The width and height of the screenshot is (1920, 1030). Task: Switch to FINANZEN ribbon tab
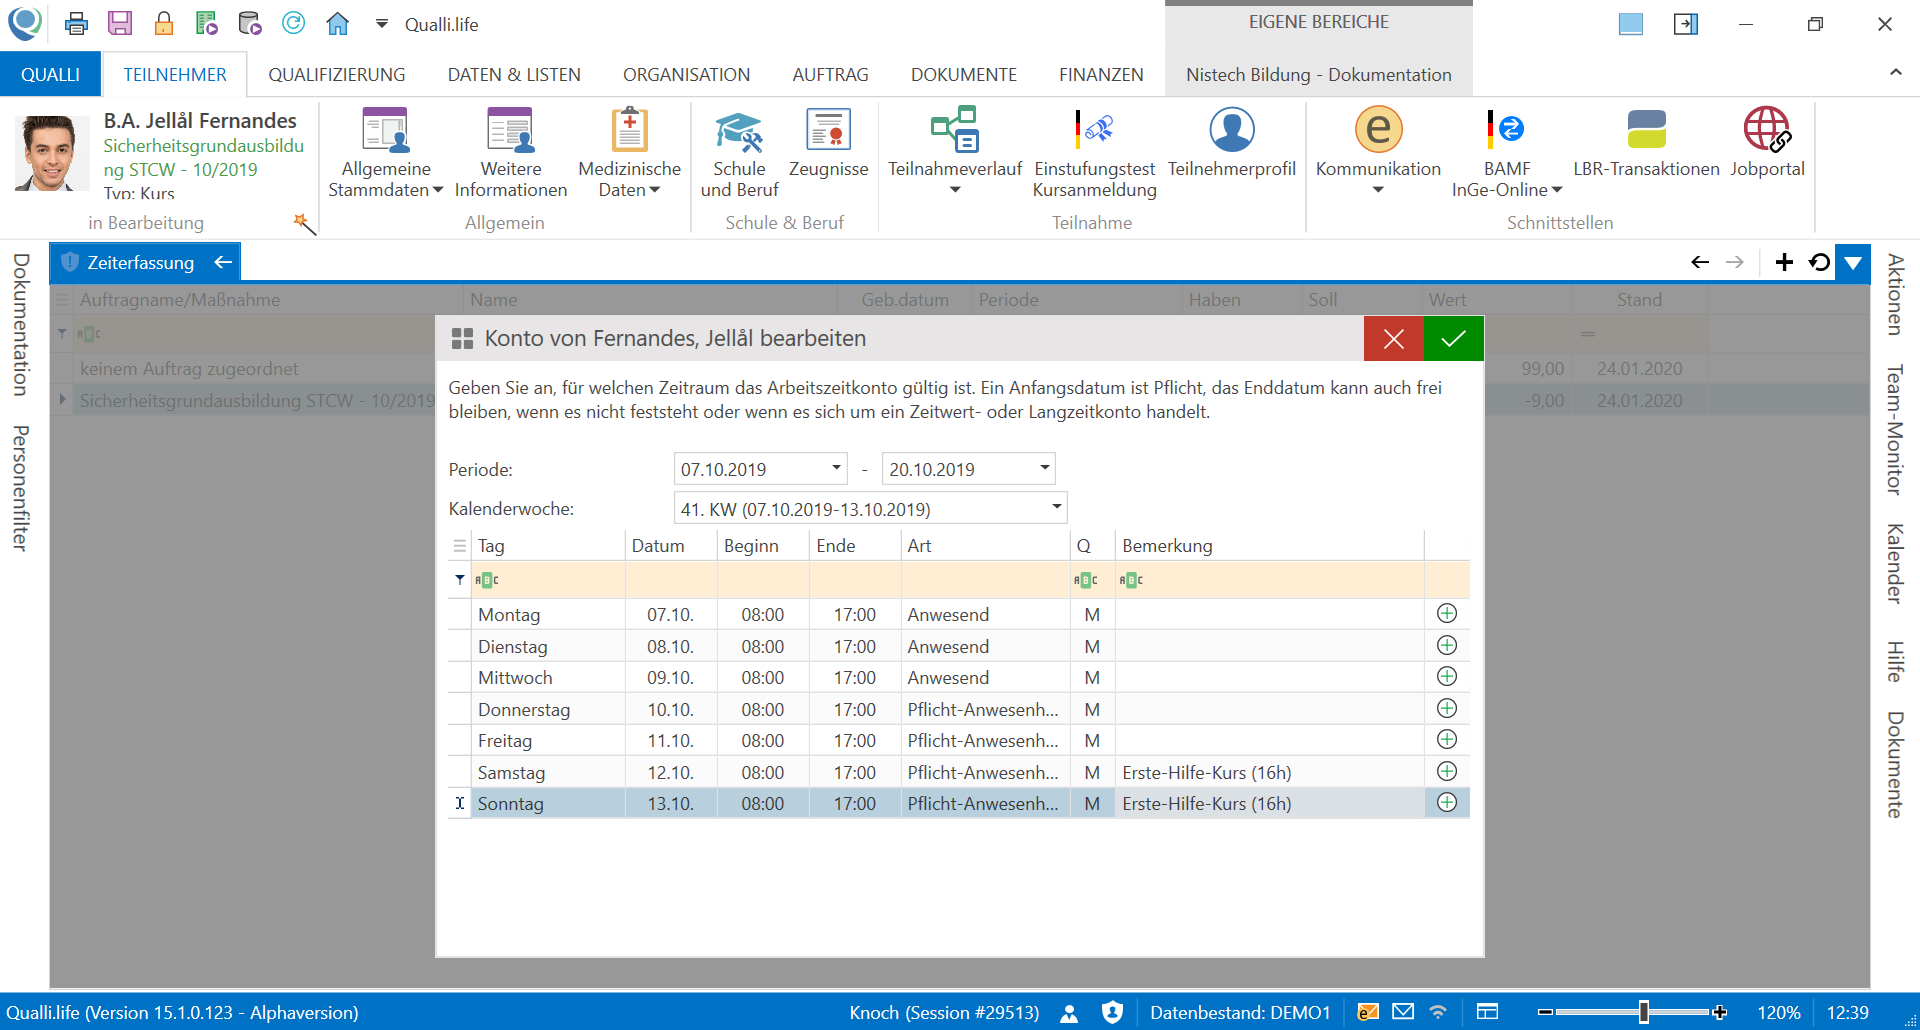(x=1101, y=75)
